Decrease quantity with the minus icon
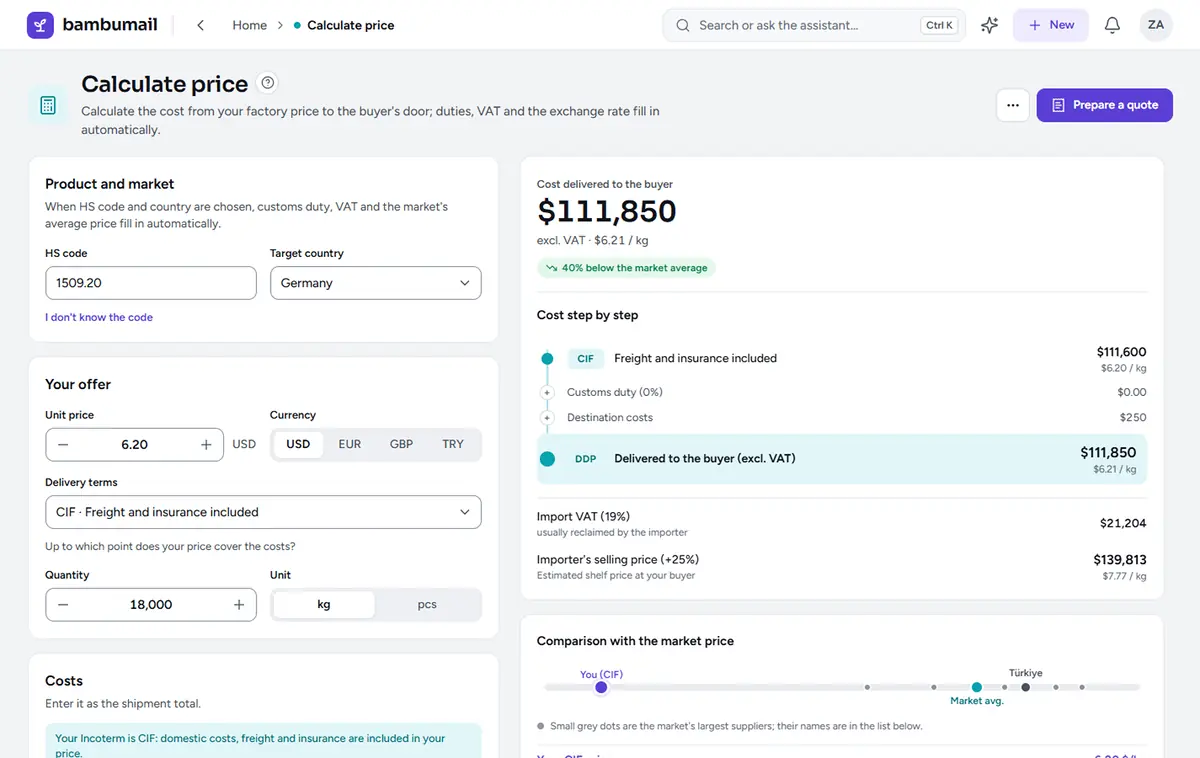Screen dimensions: 1200x758 point(63,605)
